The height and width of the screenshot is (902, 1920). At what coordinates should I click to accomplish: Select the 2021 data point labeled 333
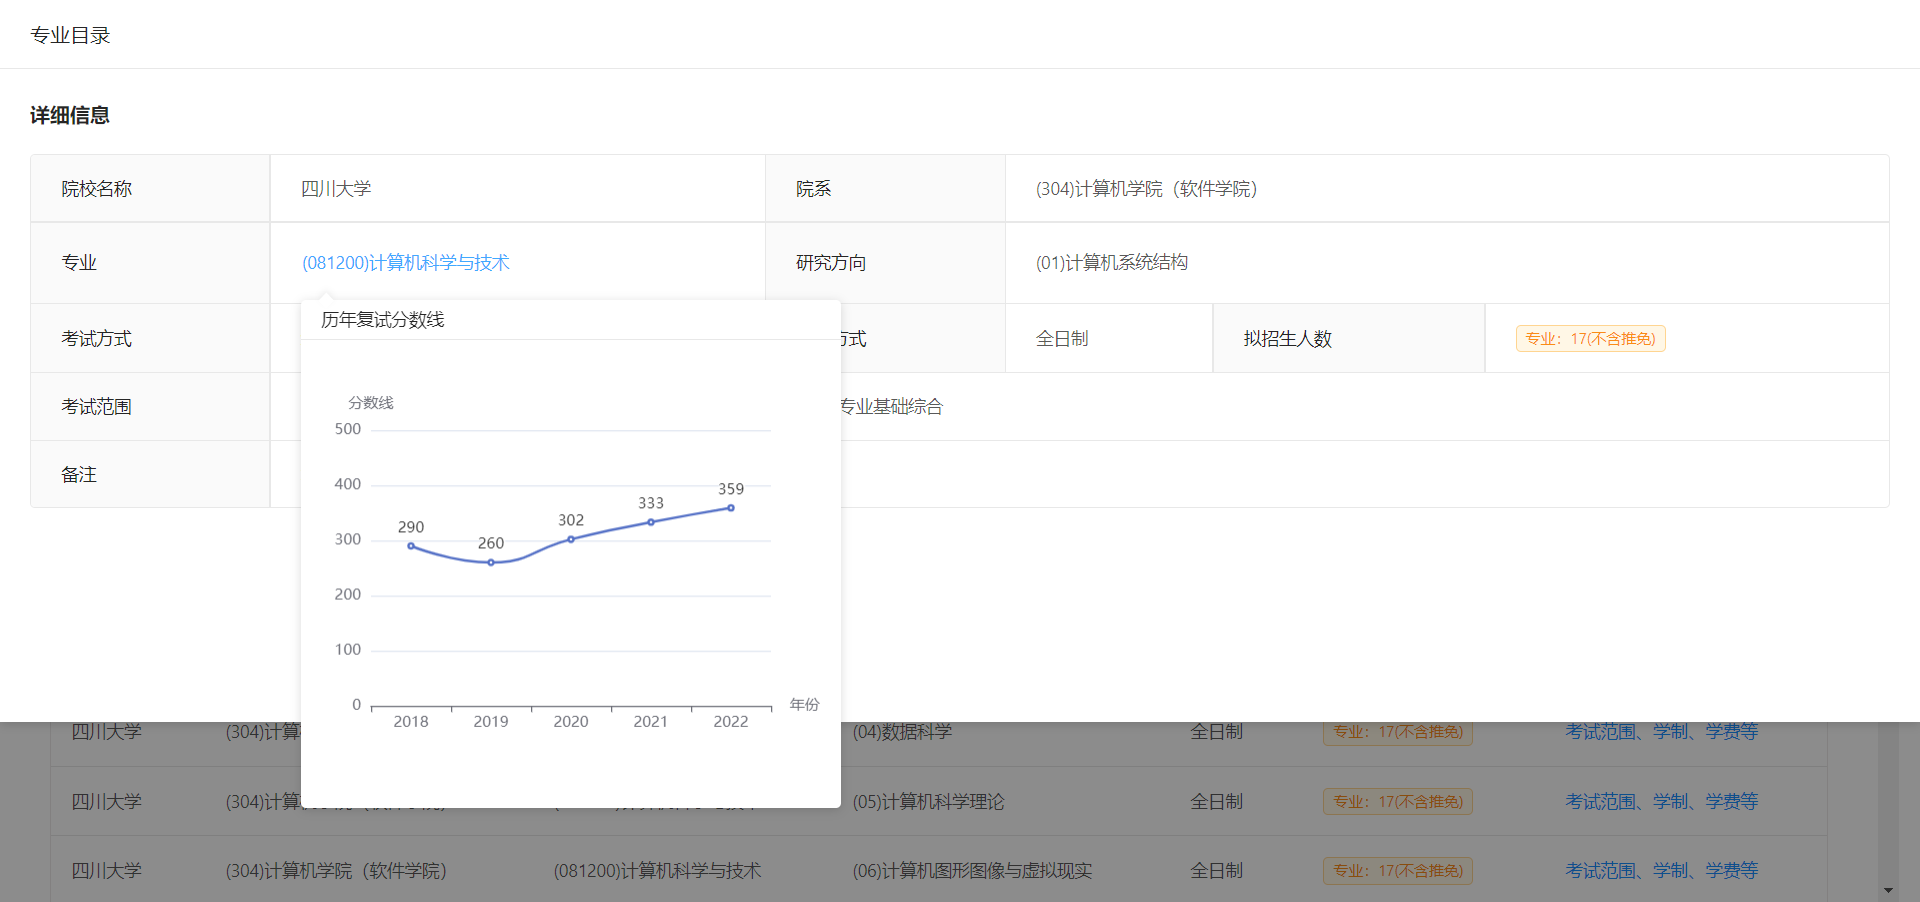click(x=651, y=522)
